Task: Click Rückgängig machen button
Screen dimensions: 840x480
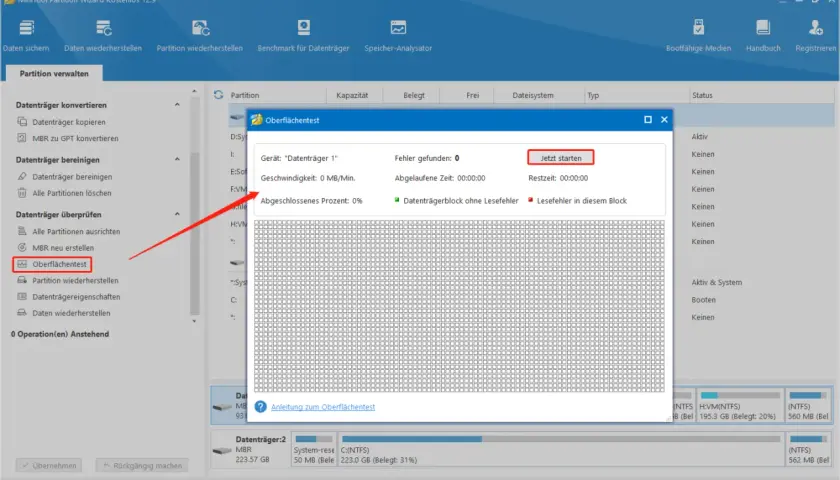Action: pos(142,466)
